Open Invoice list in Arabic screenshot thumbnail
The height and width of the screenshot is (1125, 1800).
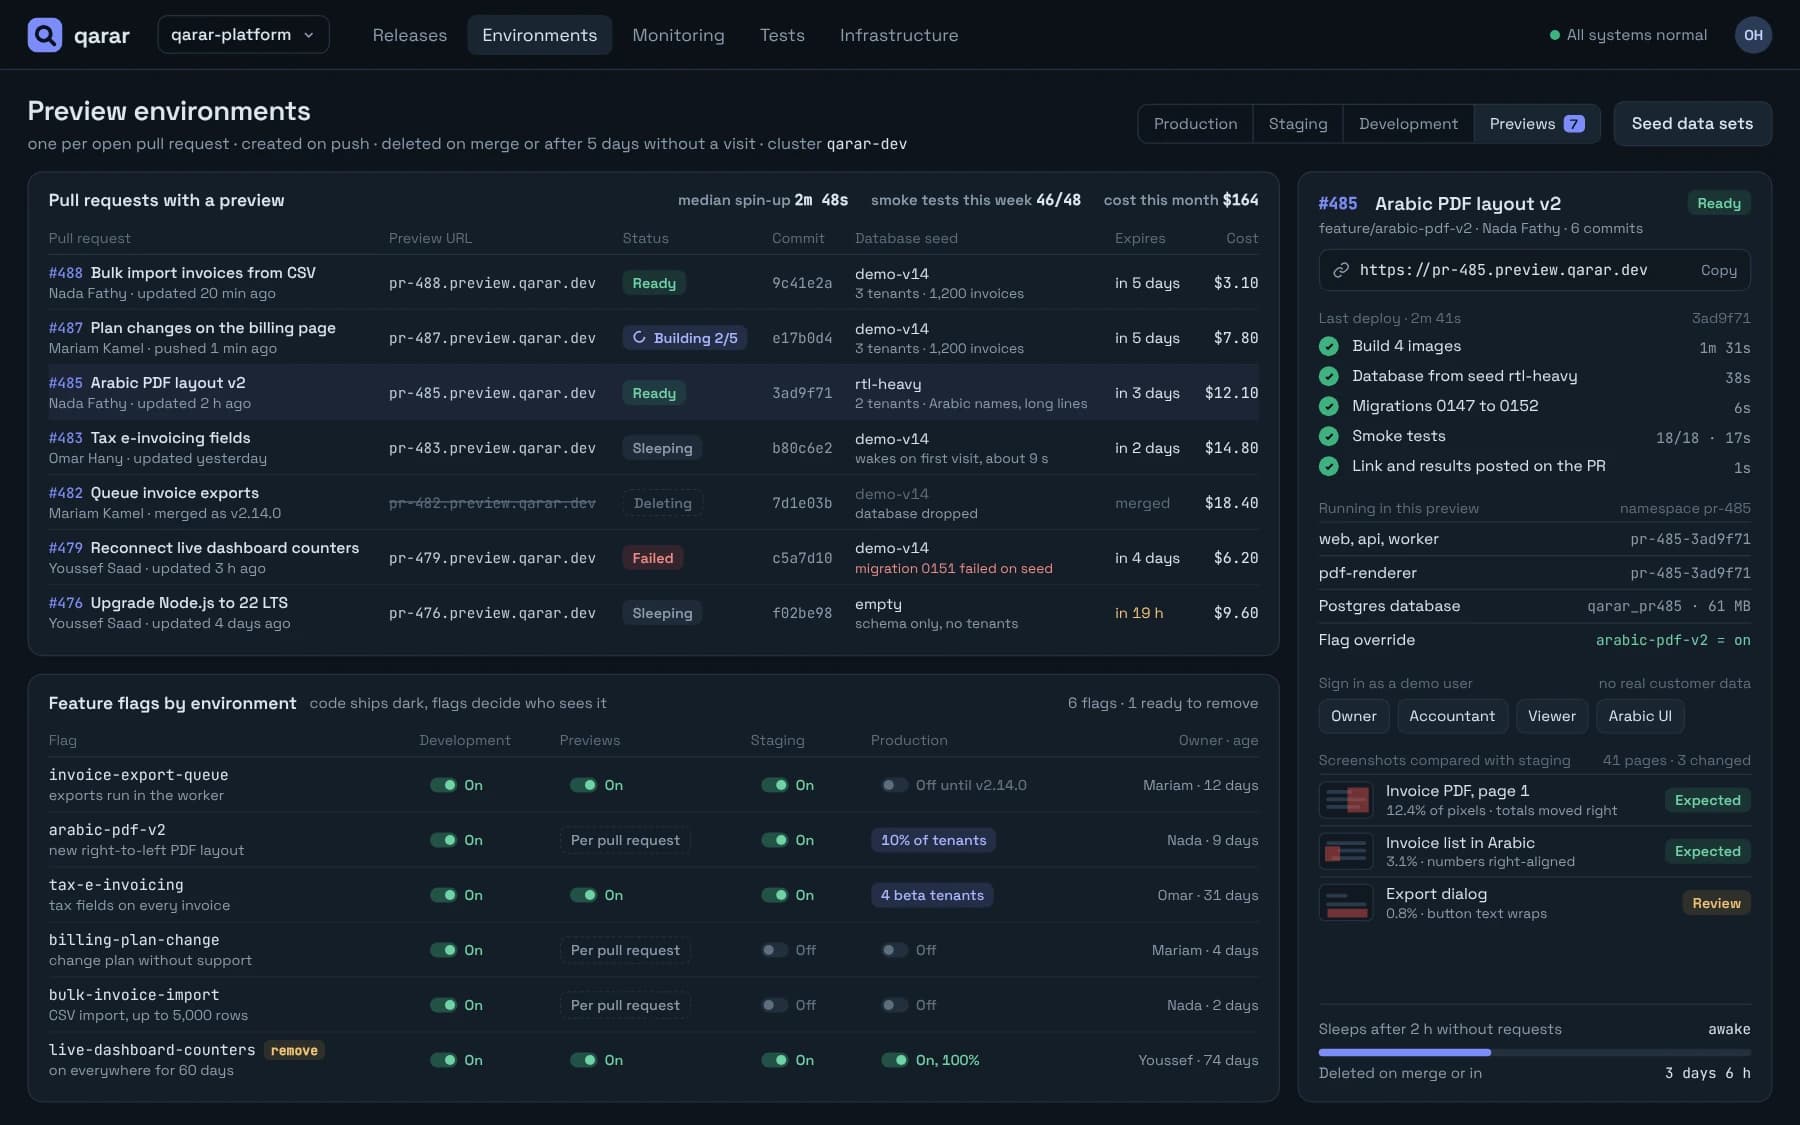click(1345, 852)
